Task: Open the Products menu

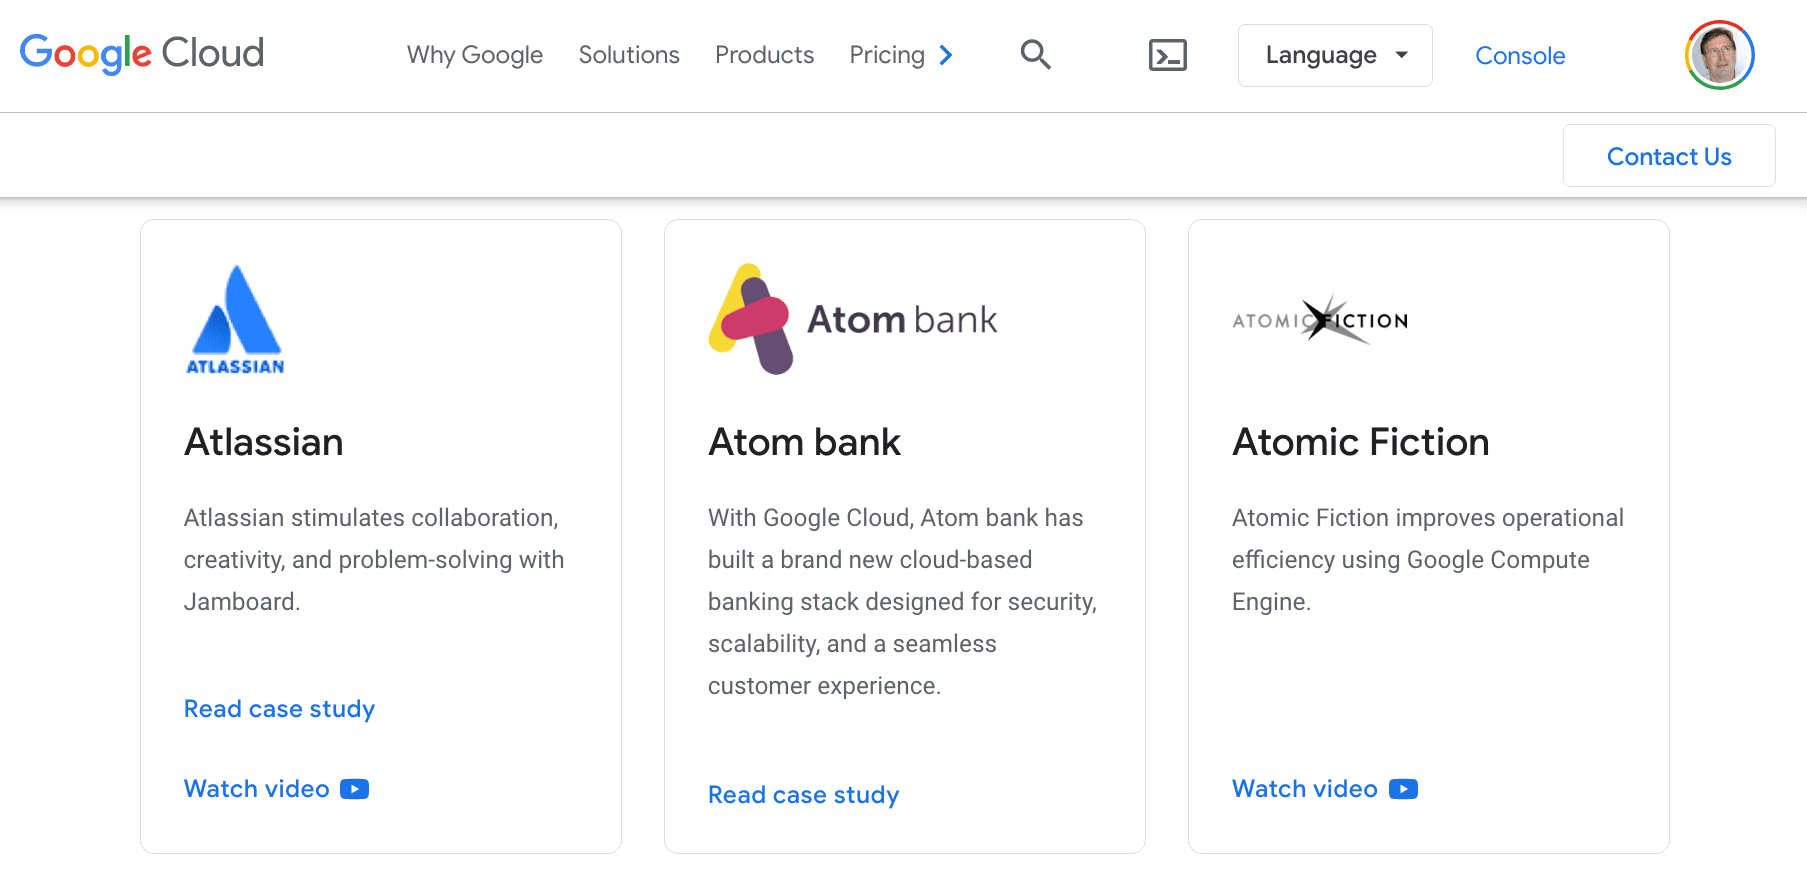Action: coord(764,55)
